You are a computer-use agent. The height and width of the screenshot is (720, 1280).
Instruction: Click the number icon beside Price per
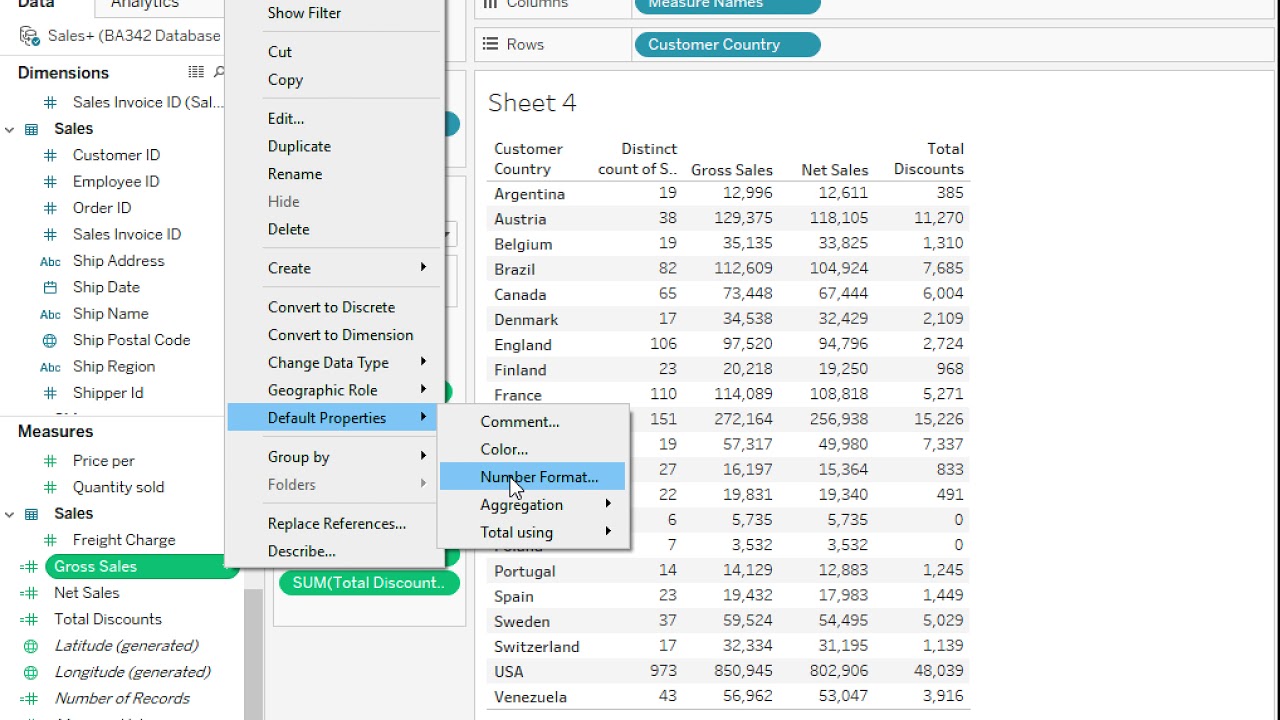tap(50, 461)
